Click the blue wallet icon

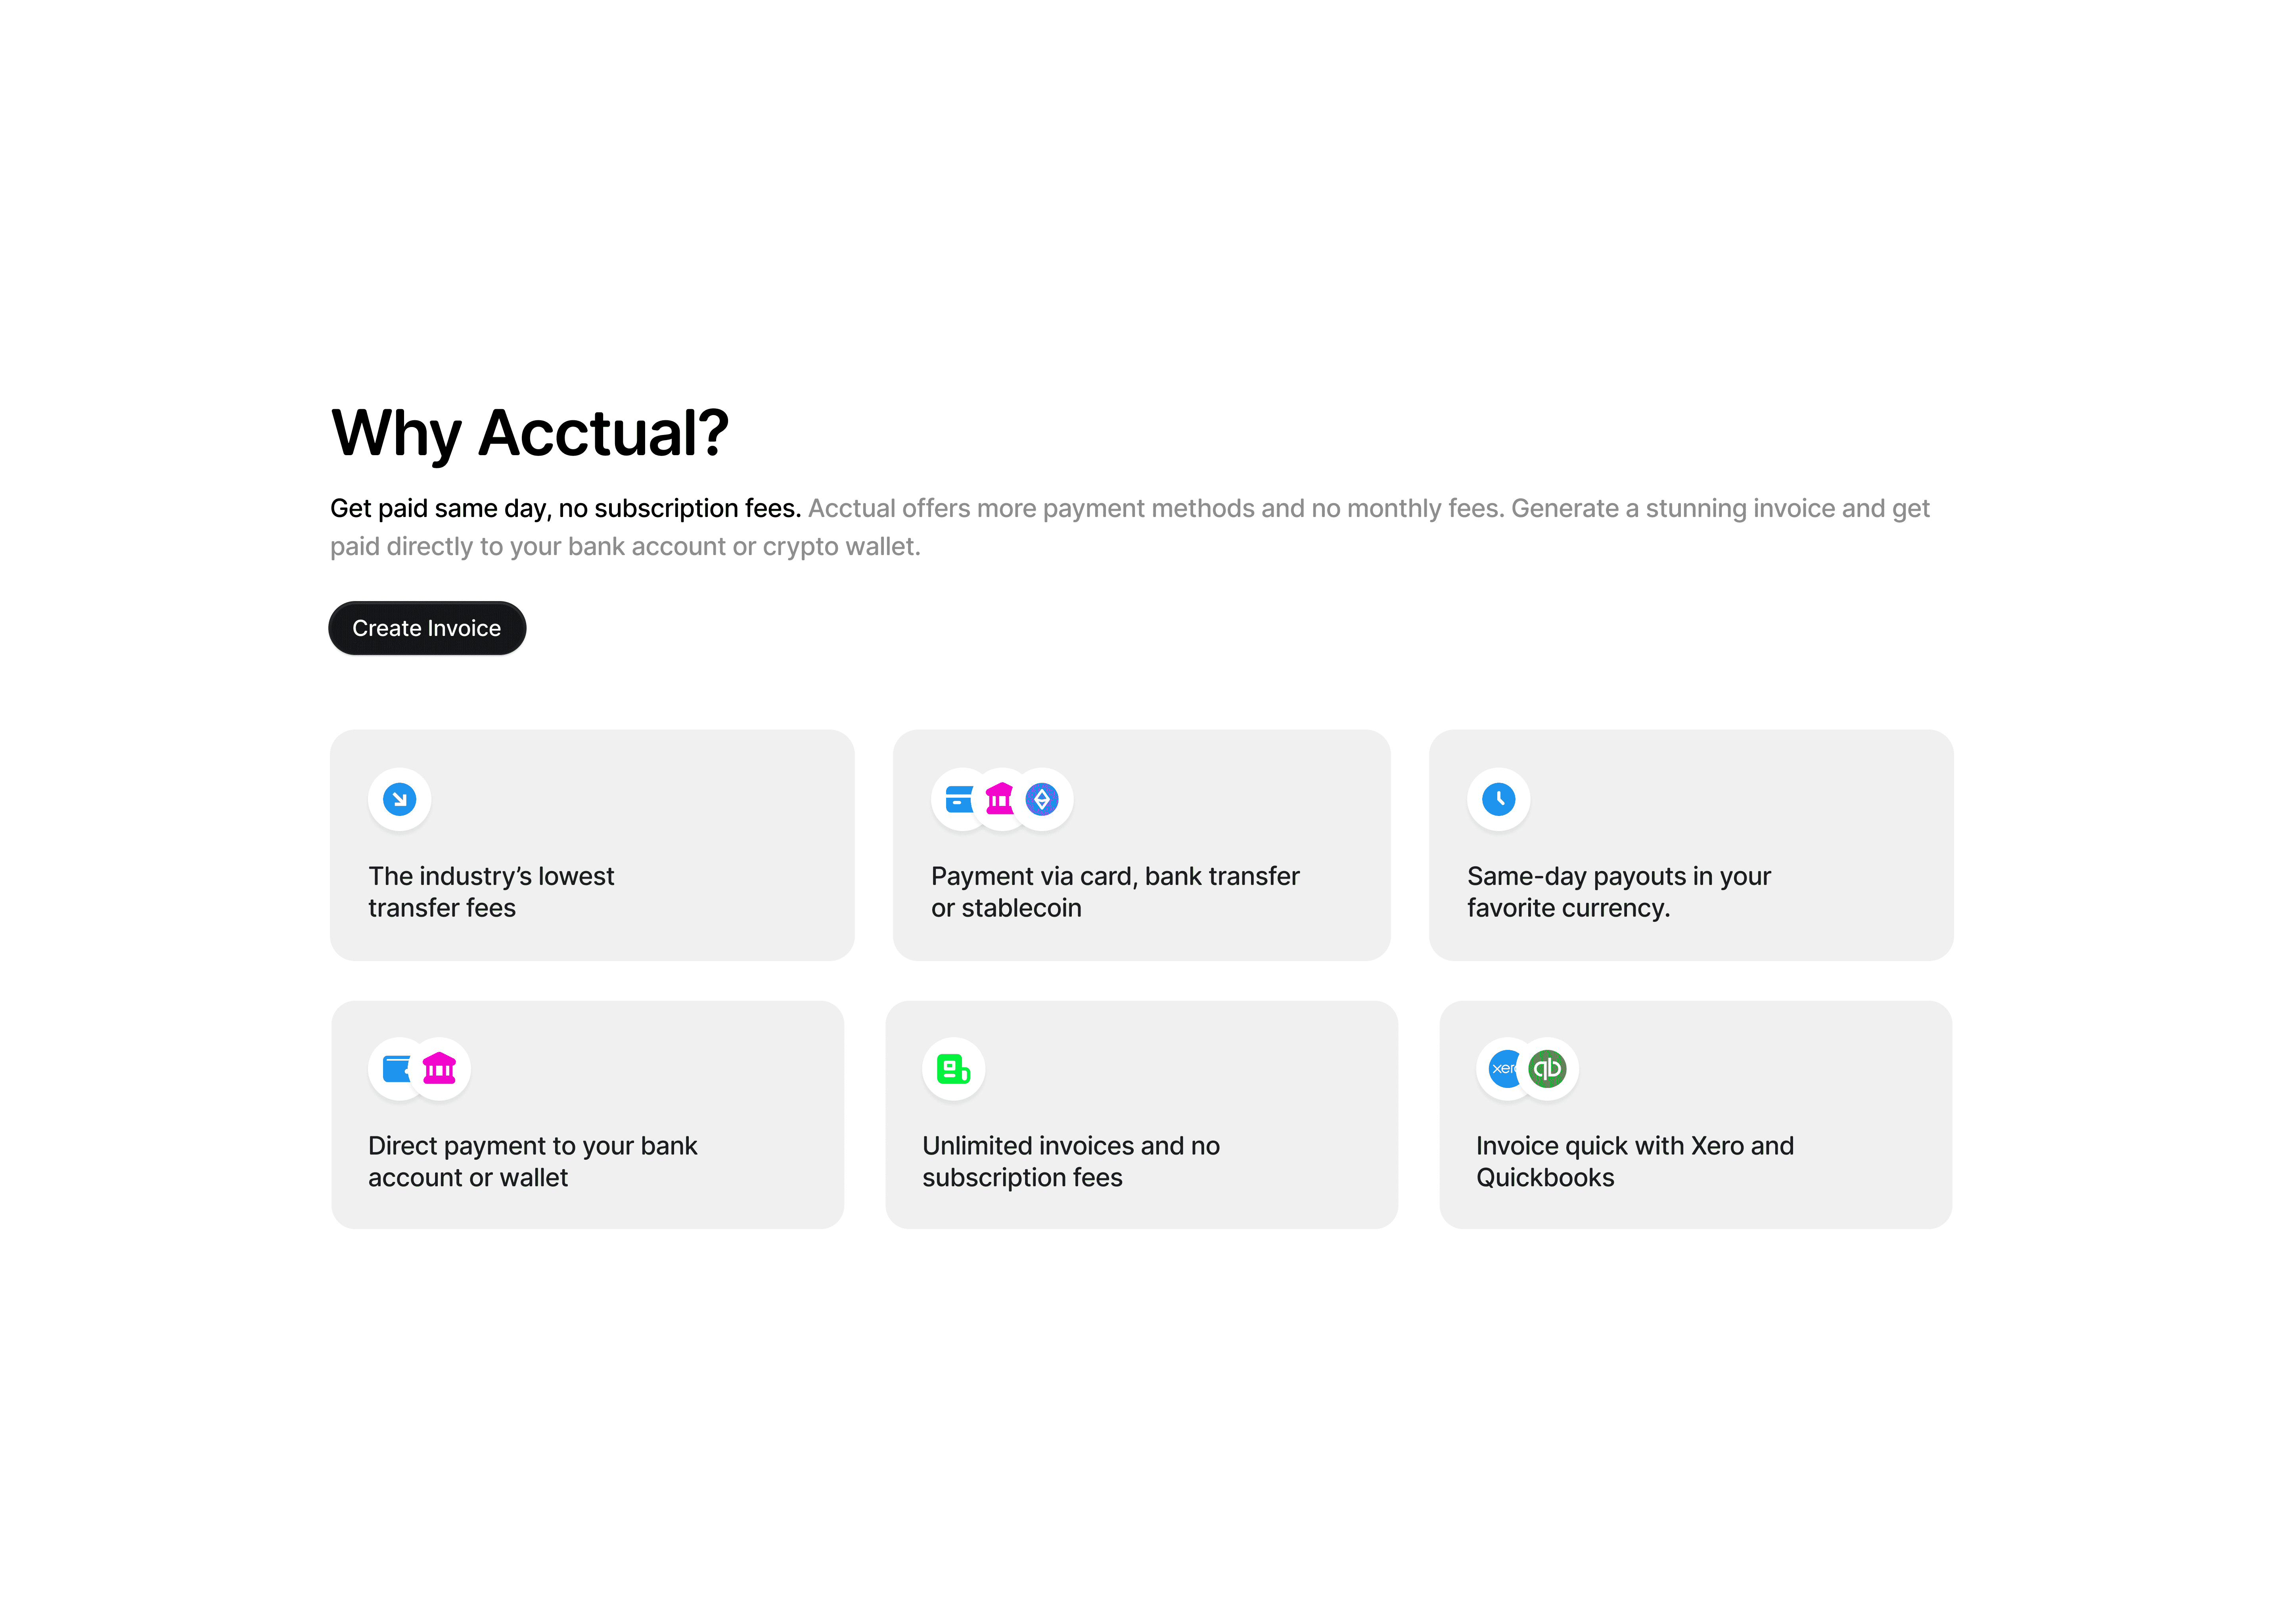[x=397, y=1069]
